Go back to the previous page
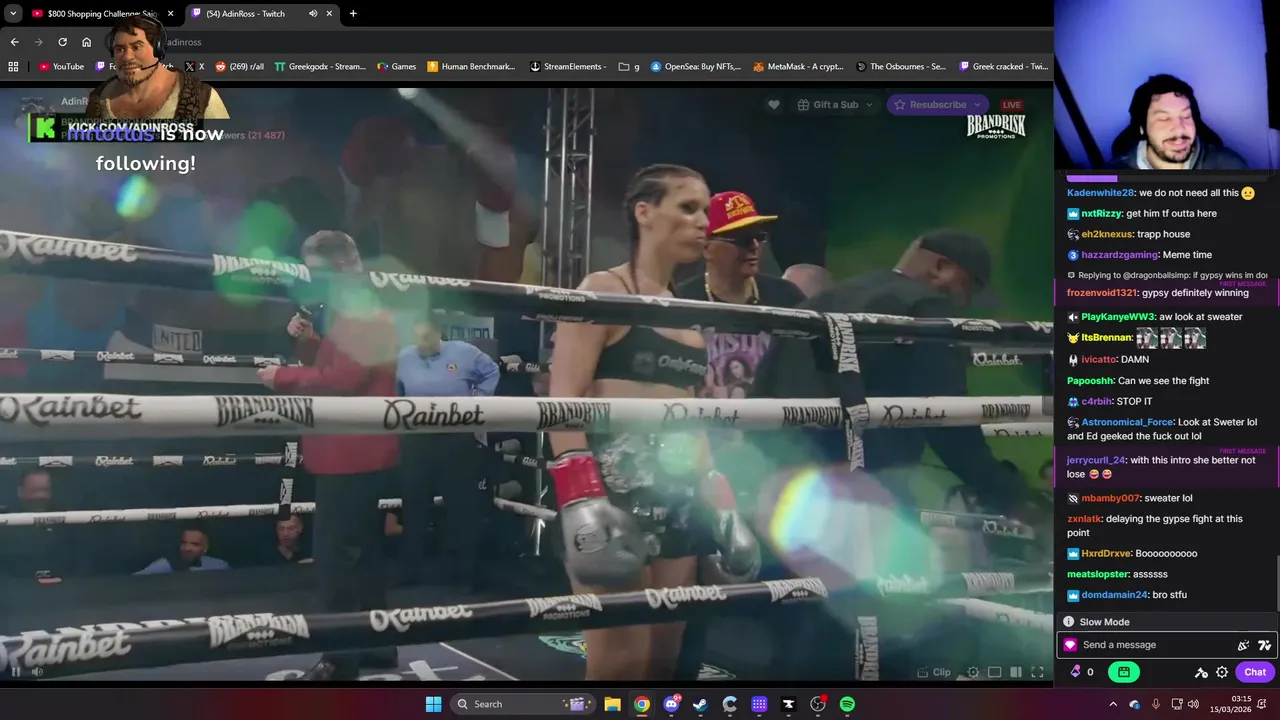Viewport: 1280px width, 720px height. pos(14,42)
